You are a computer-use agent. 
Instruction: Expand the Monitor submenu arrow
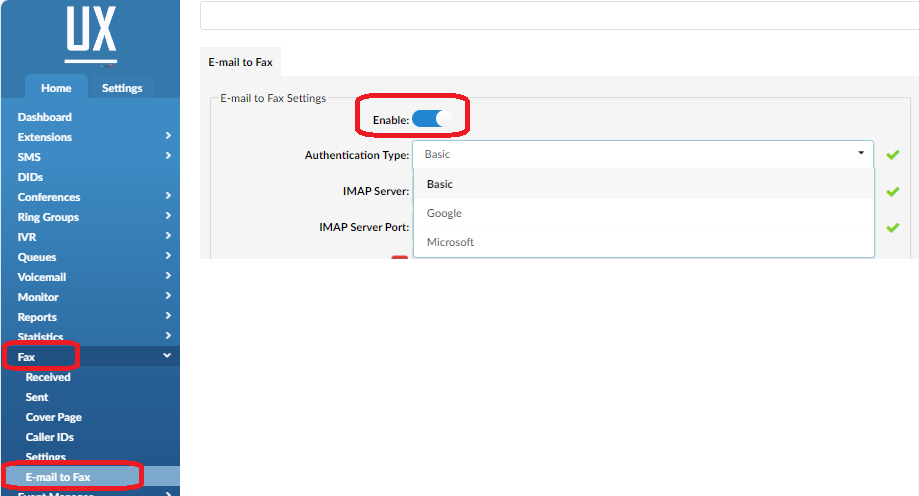point(168,295)
